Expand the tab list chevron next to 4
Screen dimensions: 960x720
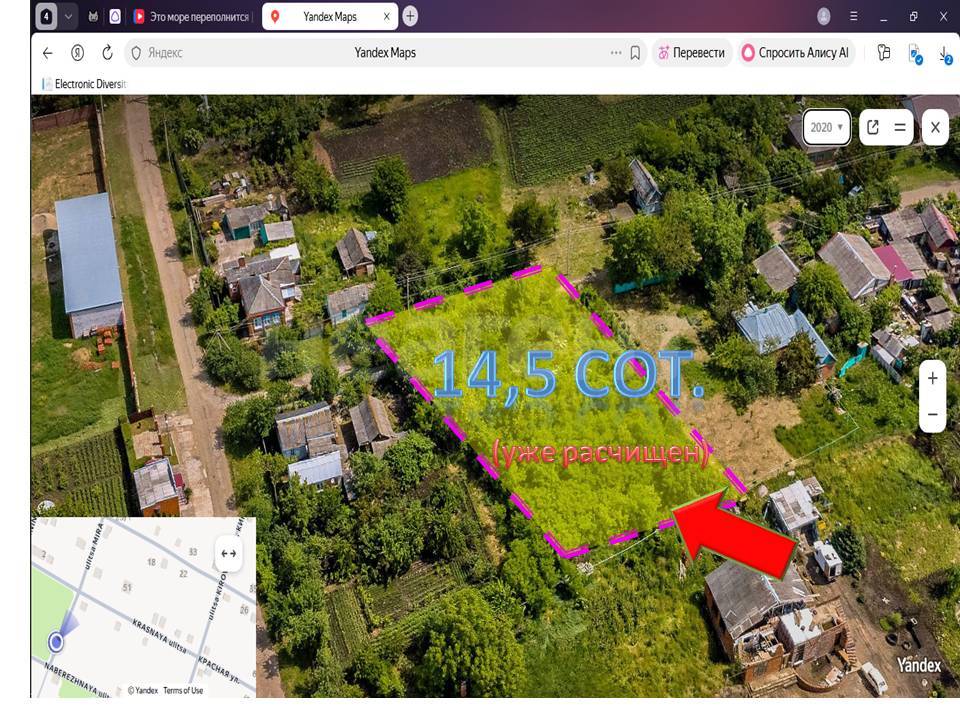pos(69,17)
